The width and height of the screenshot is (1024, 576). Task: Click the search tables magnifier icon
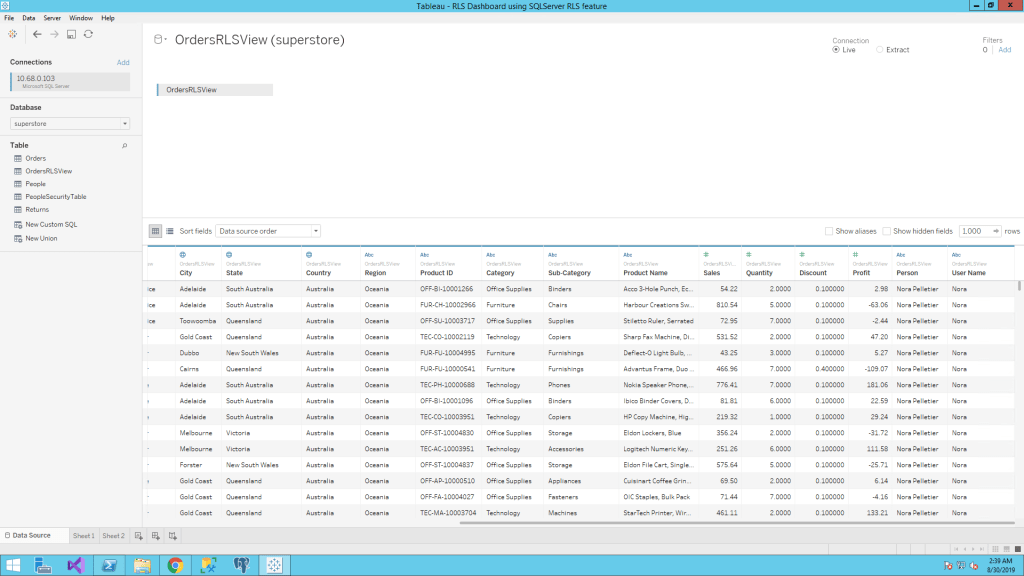125,145
